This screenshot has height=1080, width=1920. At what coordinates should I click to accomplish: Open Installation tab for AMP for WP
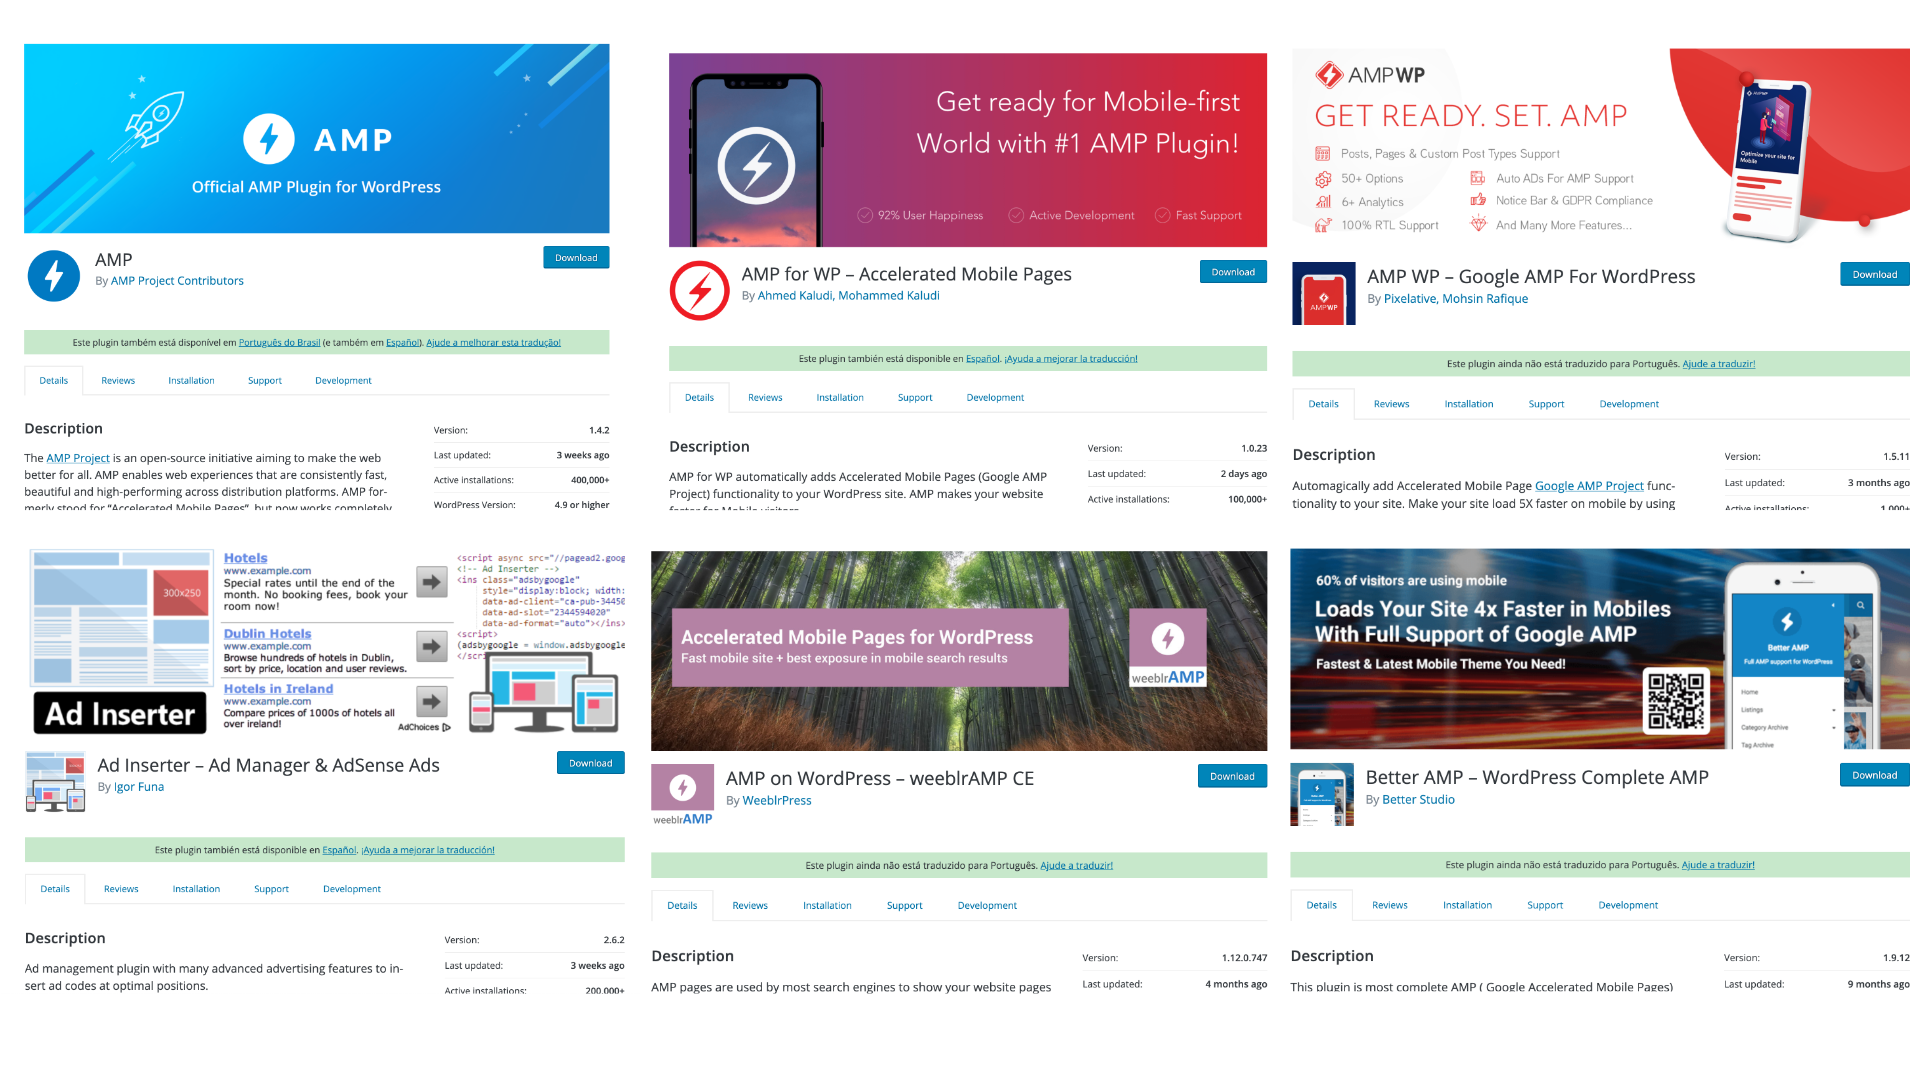pos(839,398)
